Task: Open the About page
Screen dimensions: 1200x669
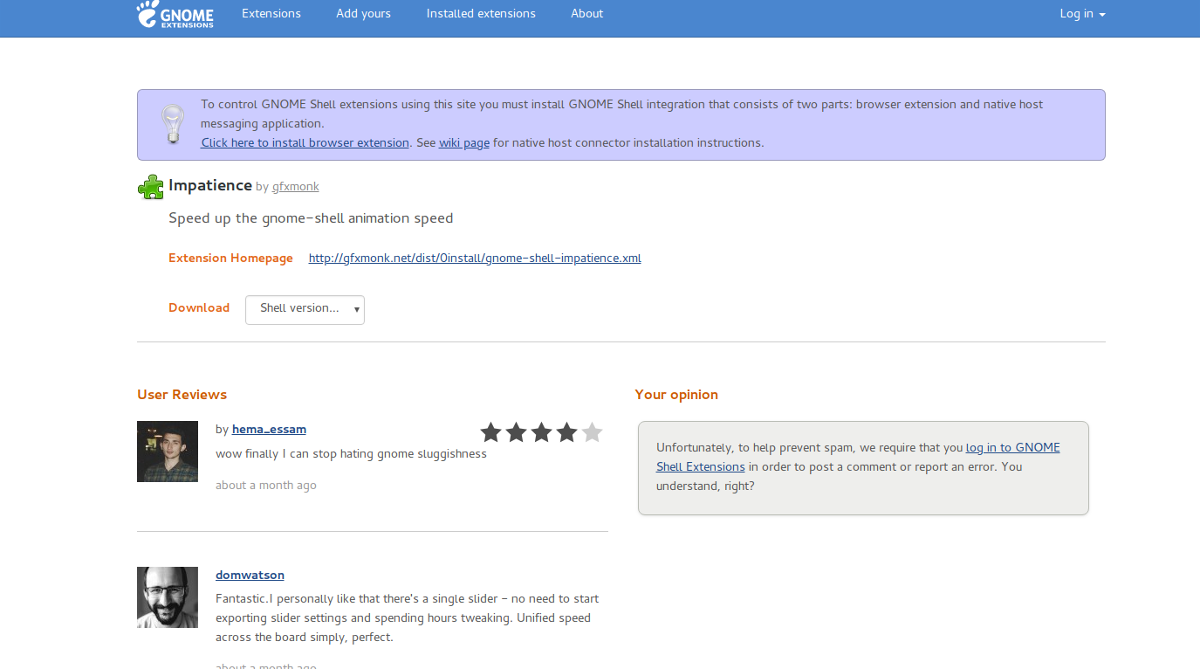Action: (587, 14)
